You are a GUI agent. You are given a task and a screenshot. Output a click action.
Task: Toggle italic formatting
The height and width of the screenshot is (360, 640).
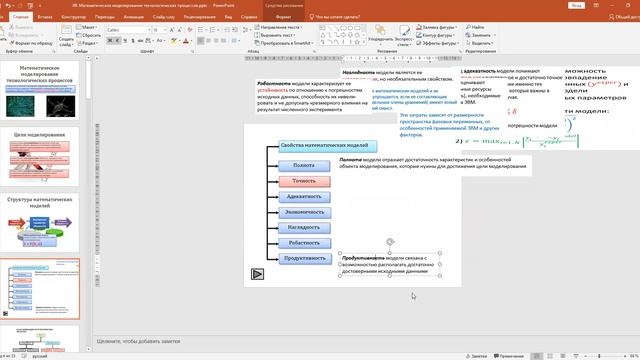117,40
